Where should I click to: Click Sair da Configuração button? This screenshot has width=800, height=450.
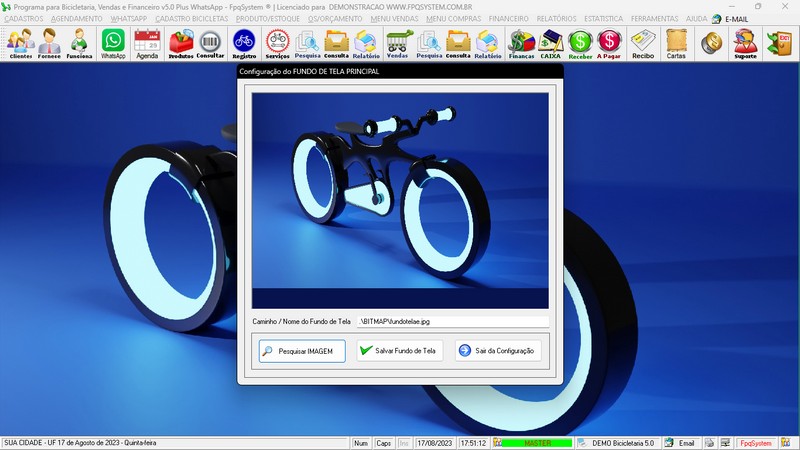(x=498, y=351)
